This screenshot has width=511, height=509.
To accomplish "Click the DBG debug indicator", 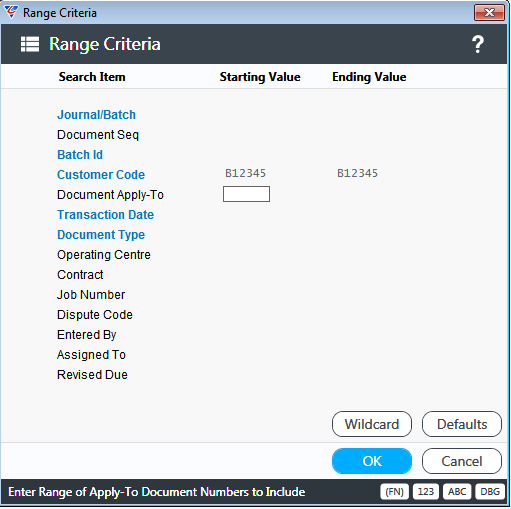I will 490,492.
